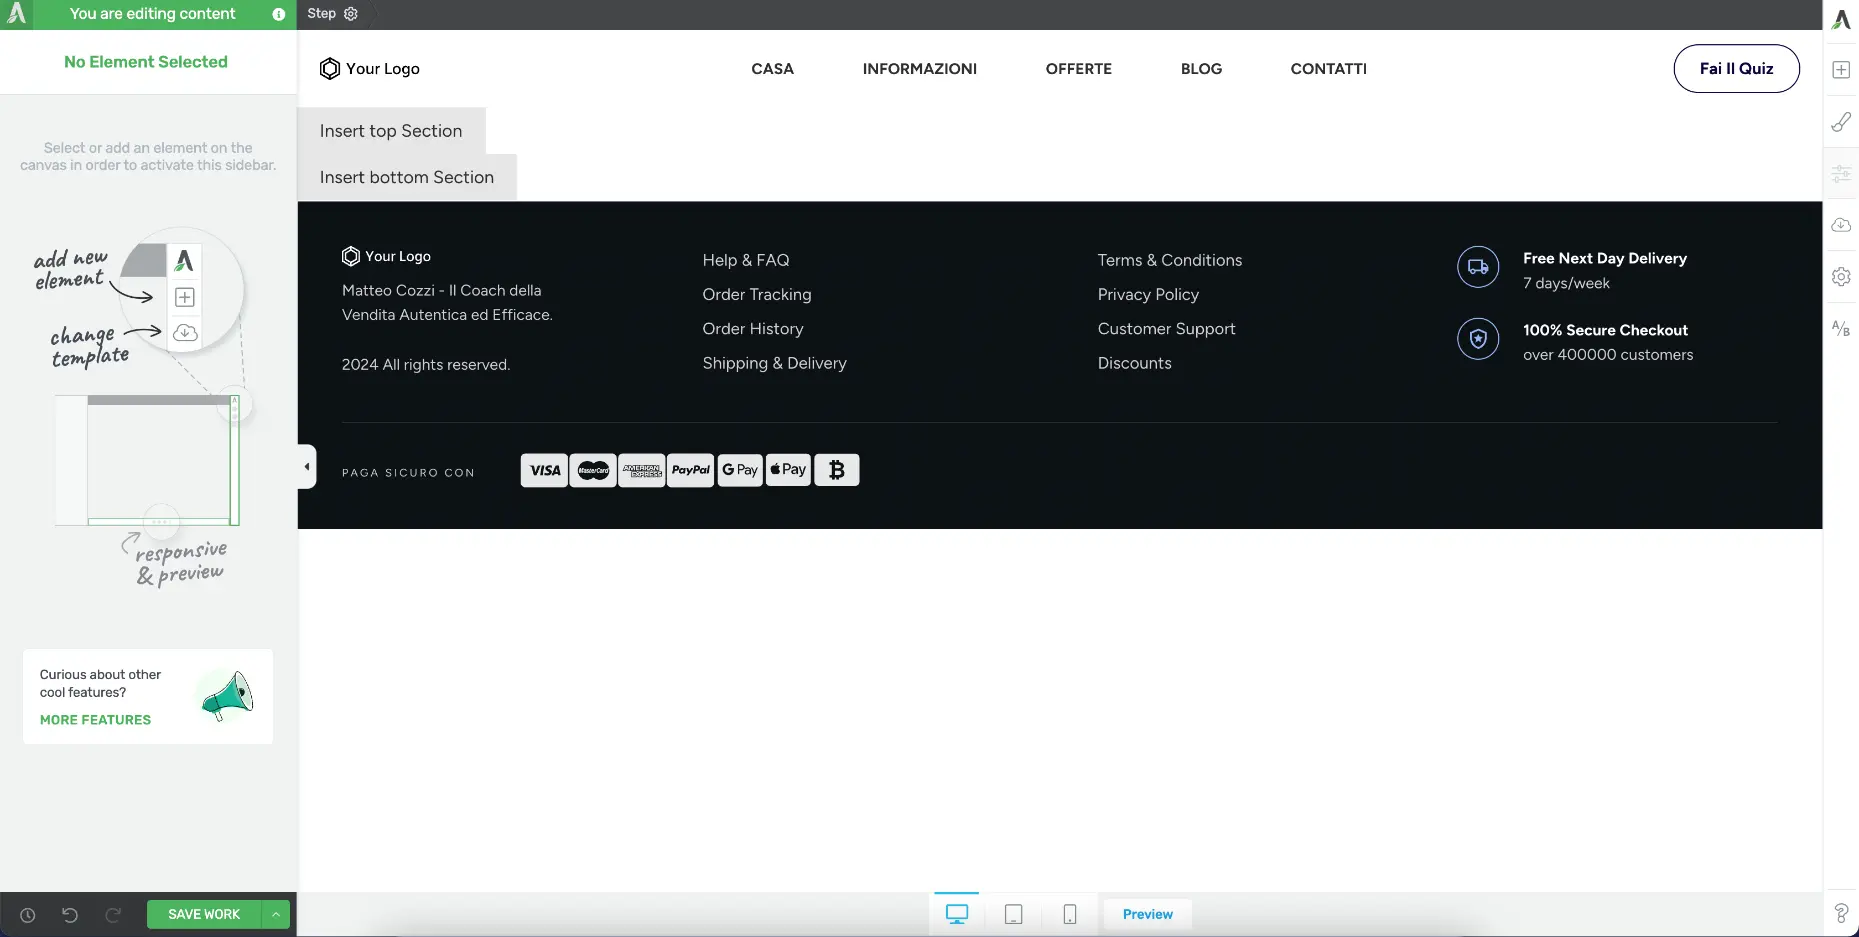Image resolution: width=1859 pixels, height=937 pixels.
Task: Click the Google Pay payment icon
Action: pos(740,470)
